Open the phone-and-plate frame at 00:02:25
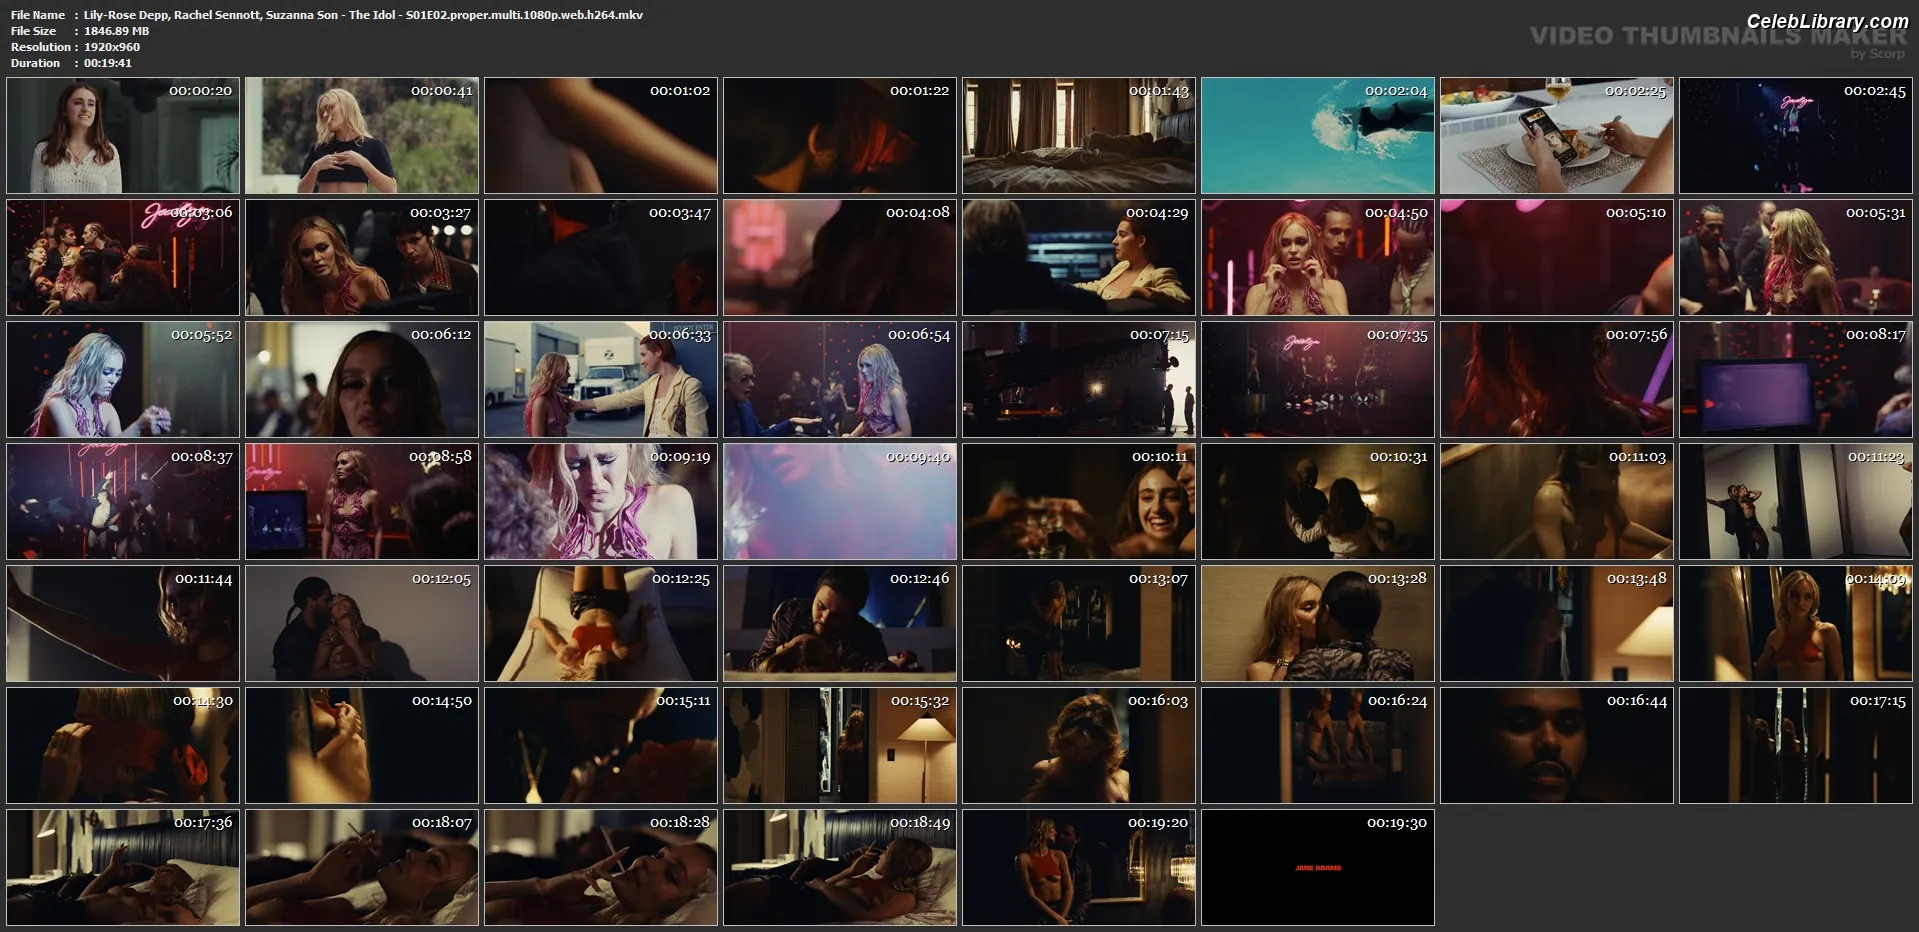 coord(1557,135)
